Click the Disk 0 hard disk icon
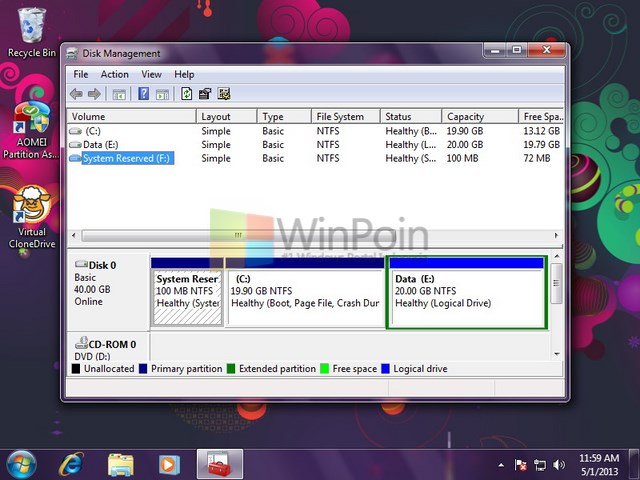The height and width of the screenshot is (480, 640). [81, 264]
